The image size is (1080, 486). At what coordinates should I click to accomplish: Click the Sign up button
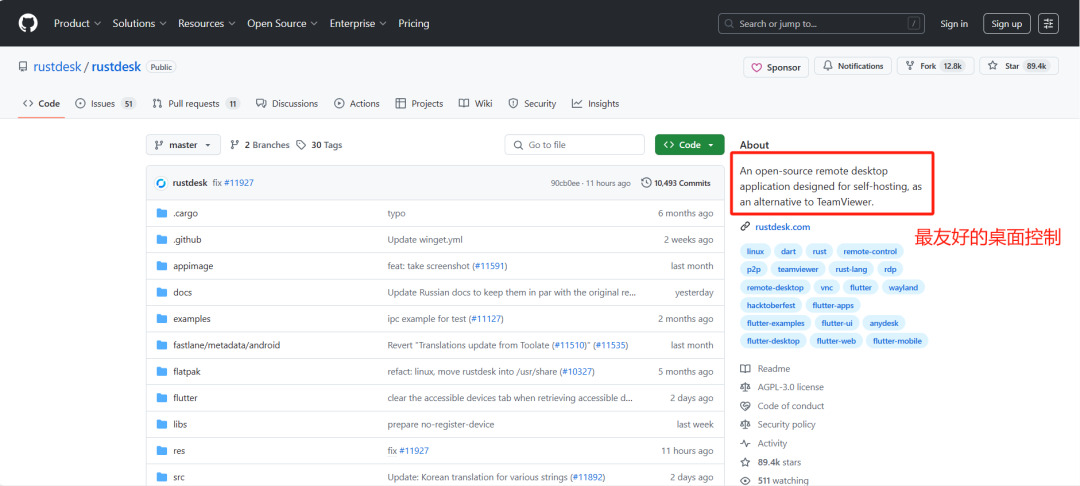1006,23
